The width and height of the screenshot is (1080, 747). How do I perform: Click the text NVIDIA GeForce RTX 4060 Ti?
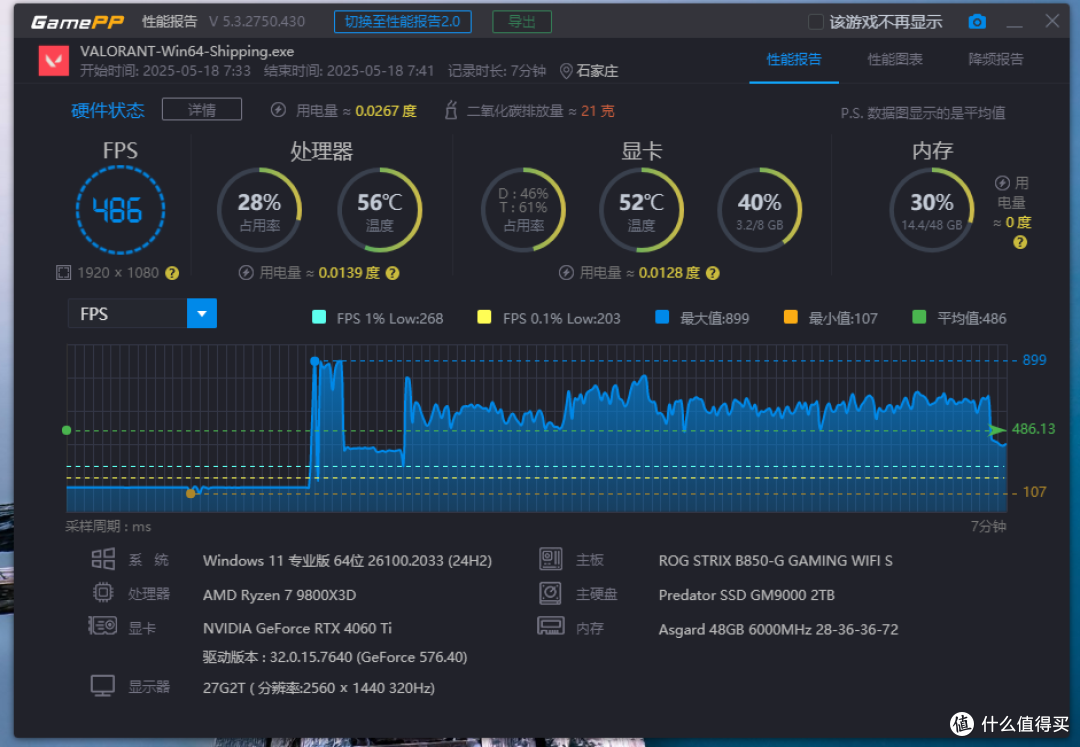tap(298, 629)
